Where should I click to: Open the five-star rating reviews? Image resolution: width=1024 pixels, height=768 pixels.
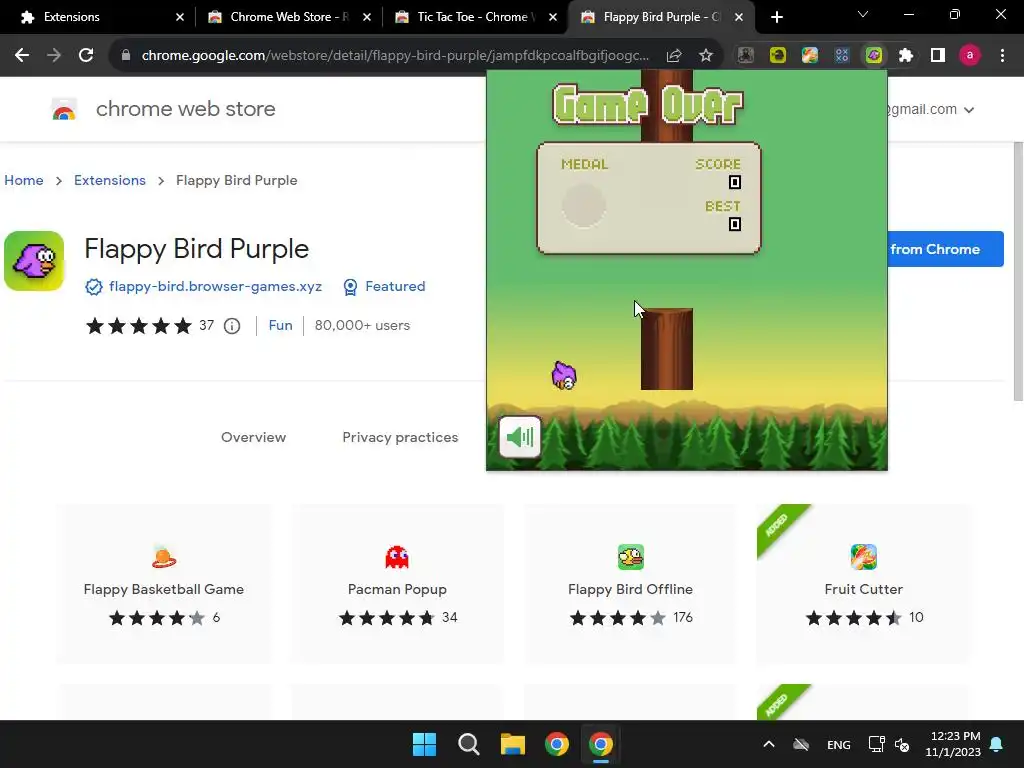[138, 326]
